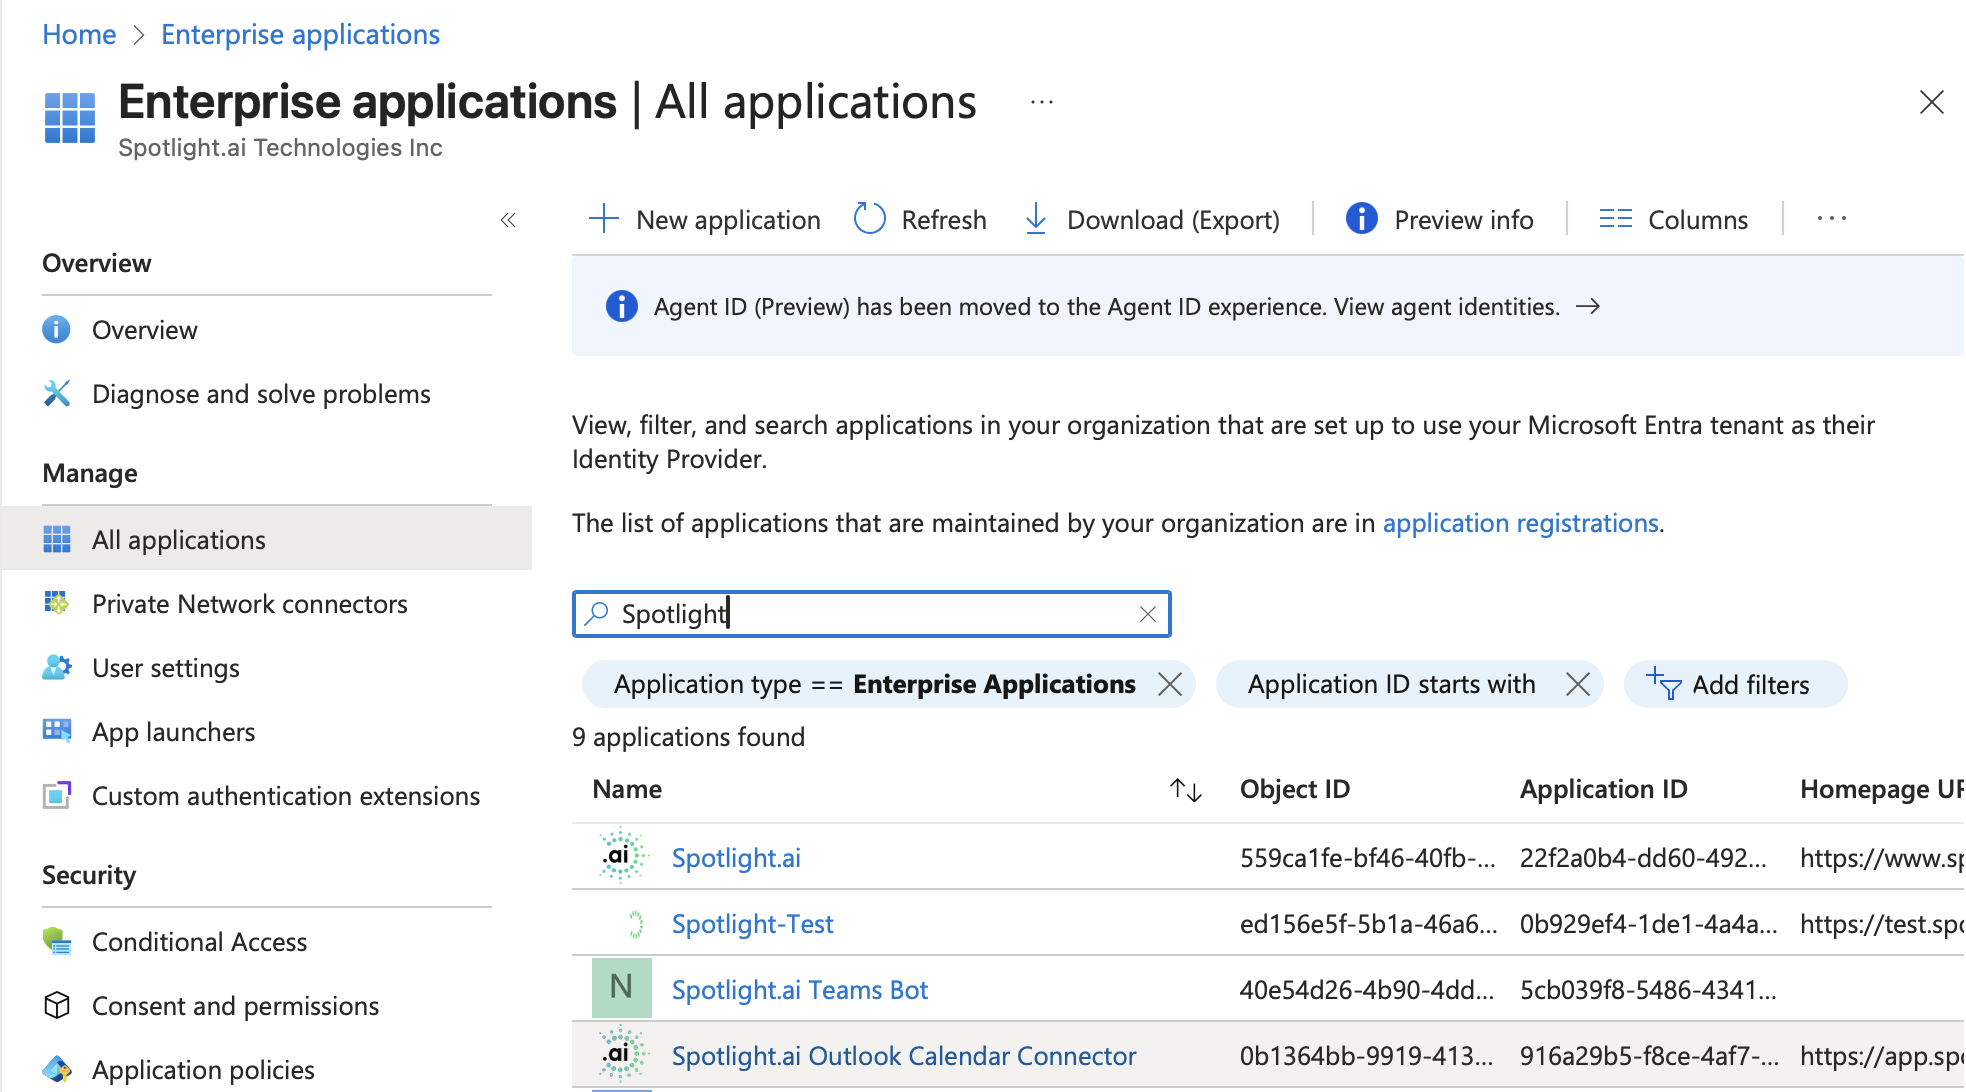Open Private Network connectors in sidebar
Screen dimensions: 1966x1092
[249, 604]
